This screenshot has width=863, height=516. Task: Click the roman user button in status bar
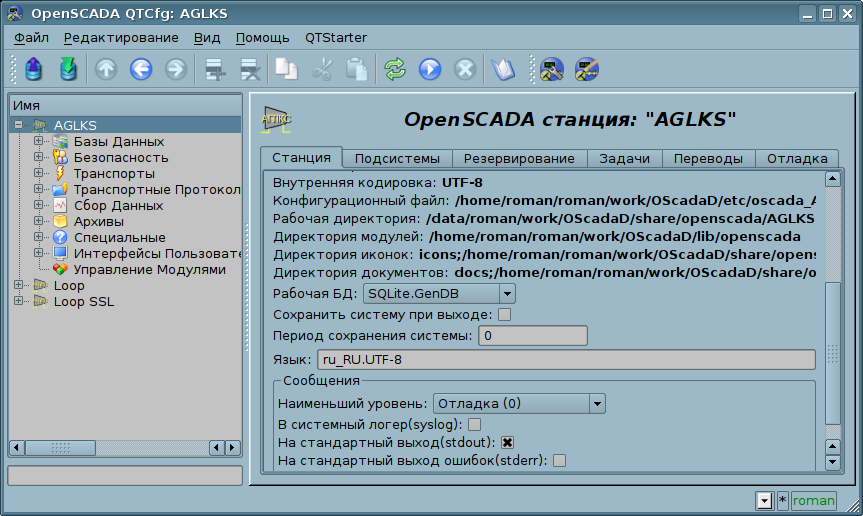813,500
